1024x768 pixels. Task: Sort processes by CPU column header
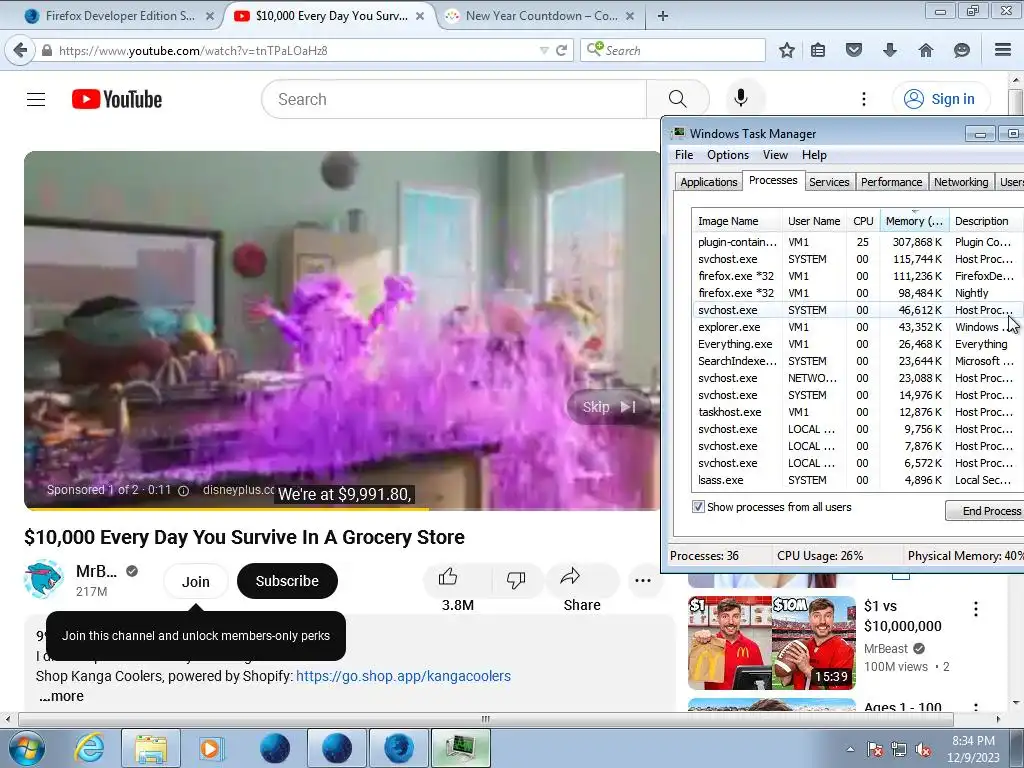tap(863, 221)
